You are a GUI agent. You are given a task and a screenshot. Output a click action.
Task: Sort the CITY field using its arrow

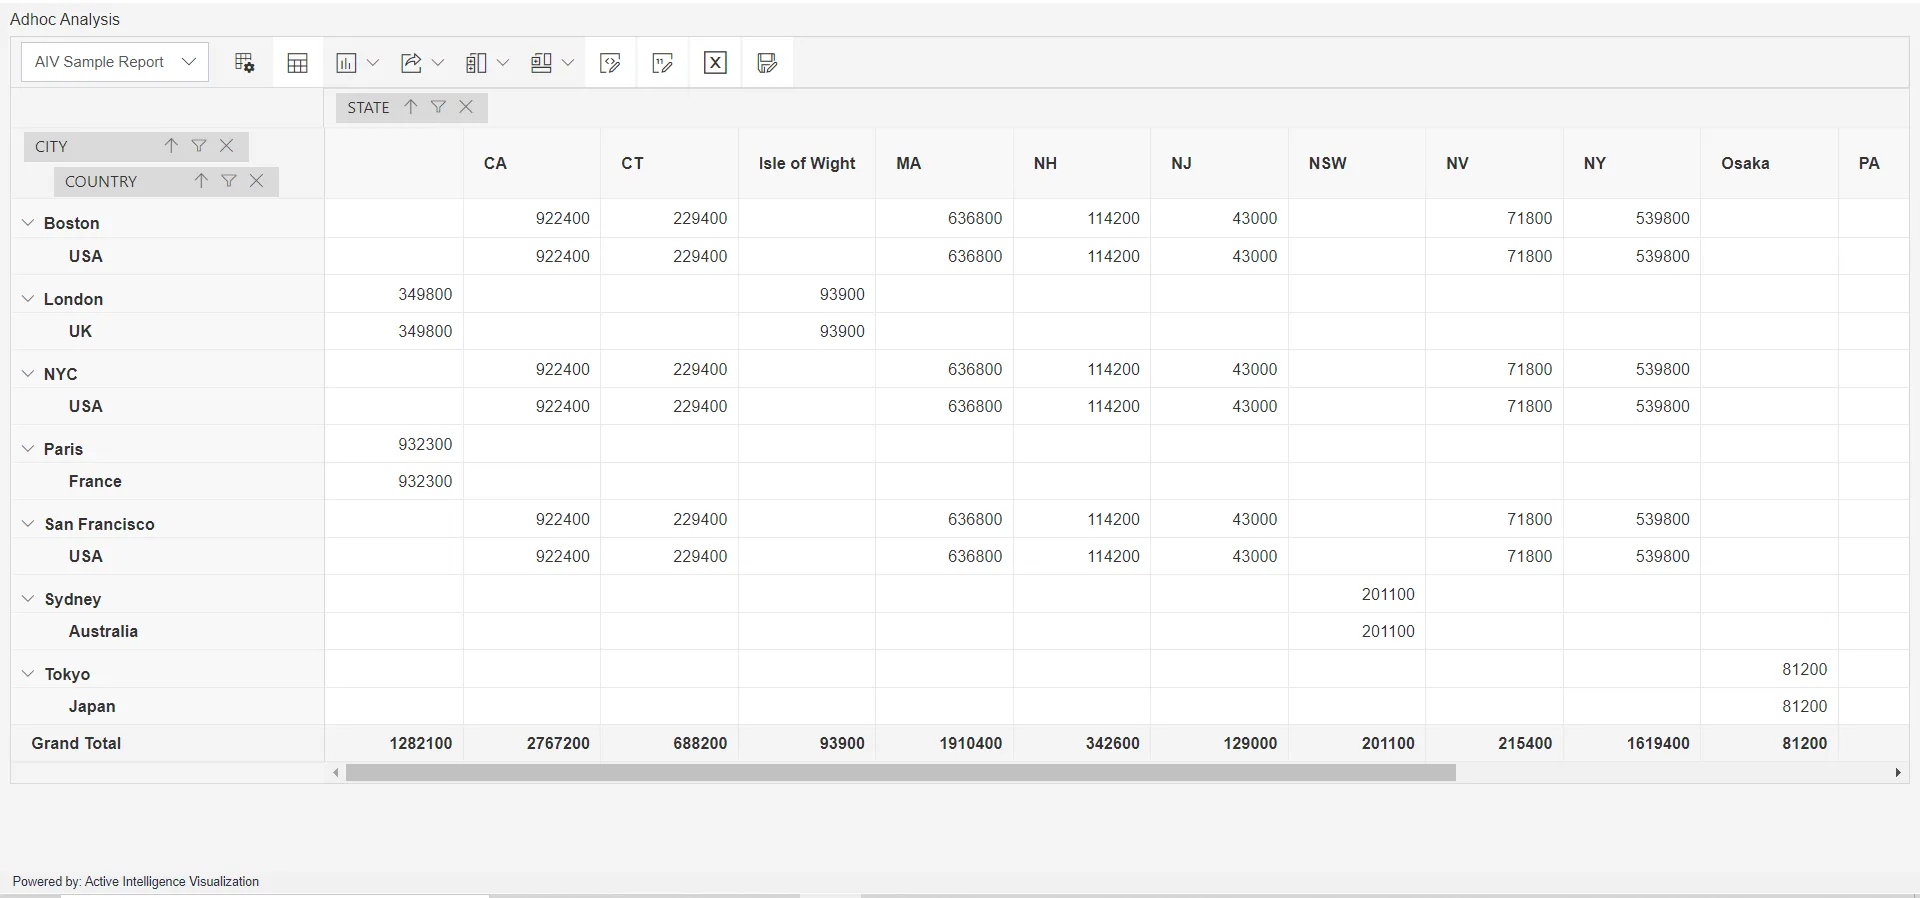(171, 146)
